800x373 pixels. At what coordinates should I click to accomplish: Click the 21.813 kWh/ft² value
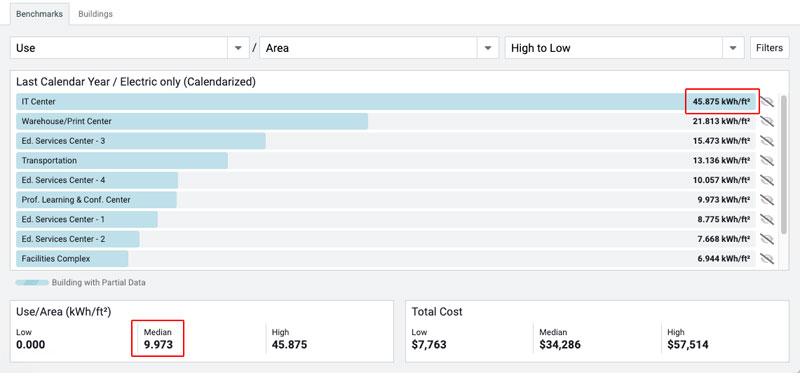721,121
